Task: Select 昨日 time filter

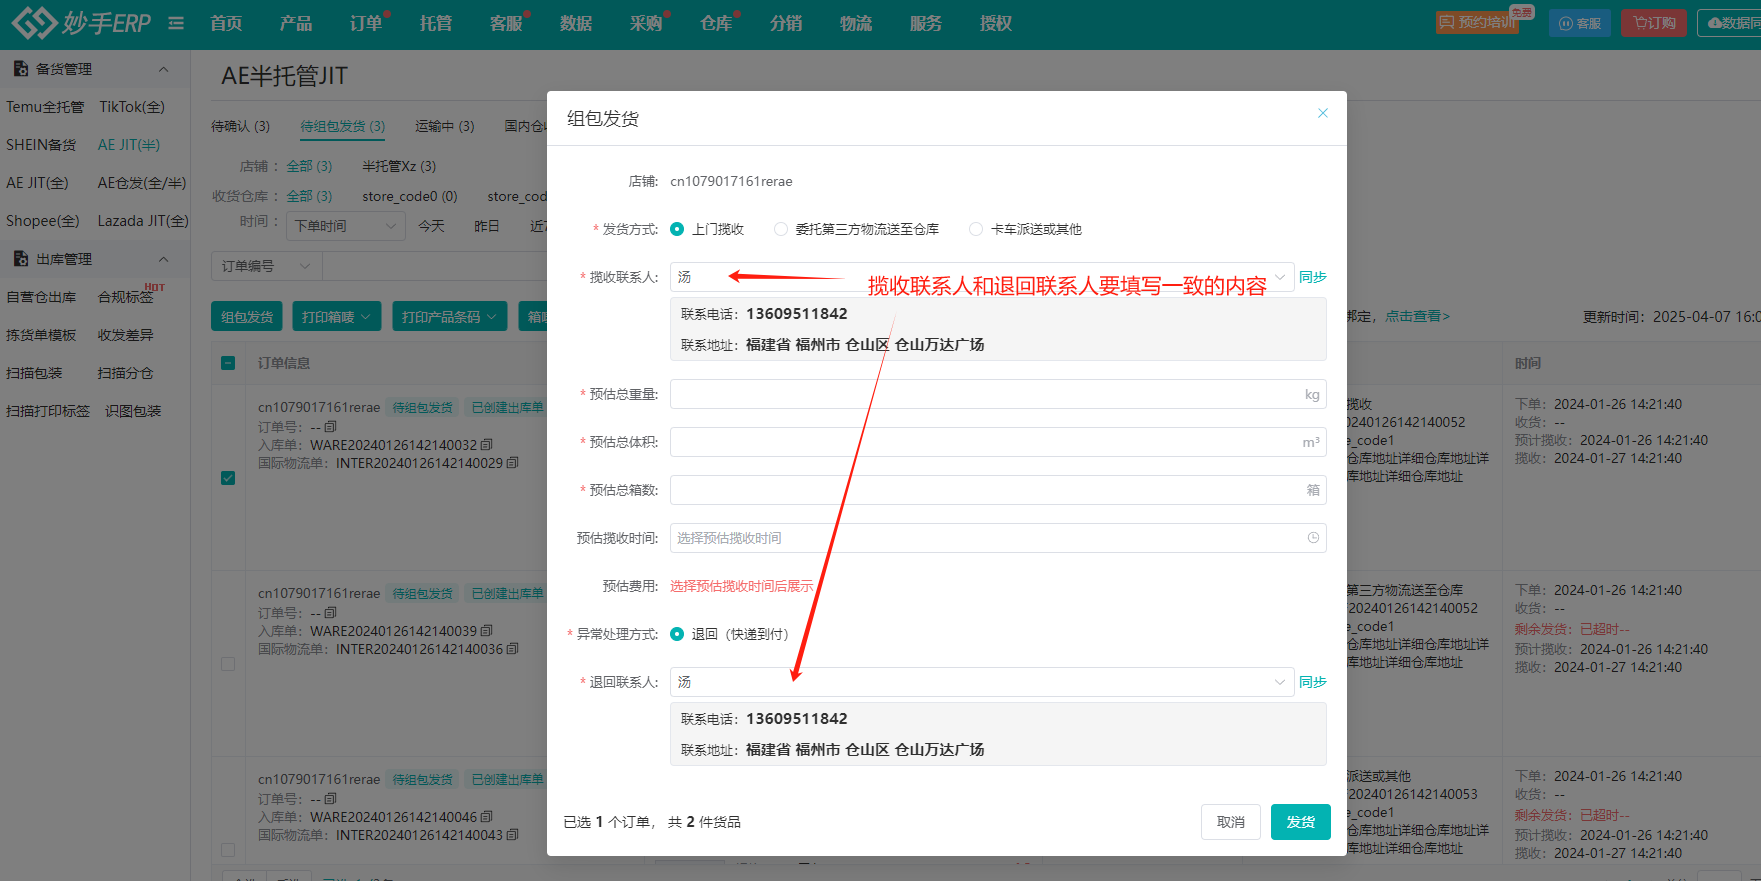Action: pos(487,226)
